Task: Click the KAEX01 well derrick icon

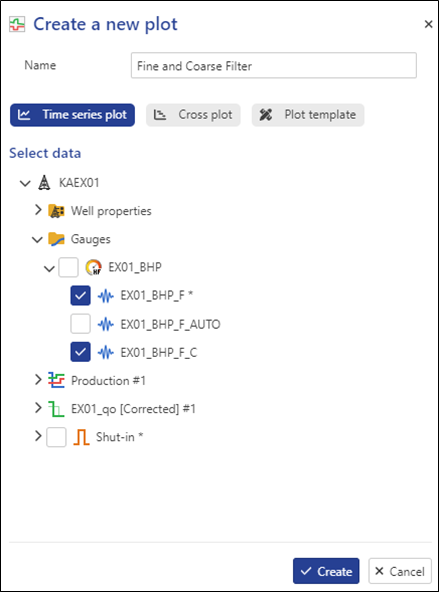Action: pyautogui.click(x=44, y=183)
